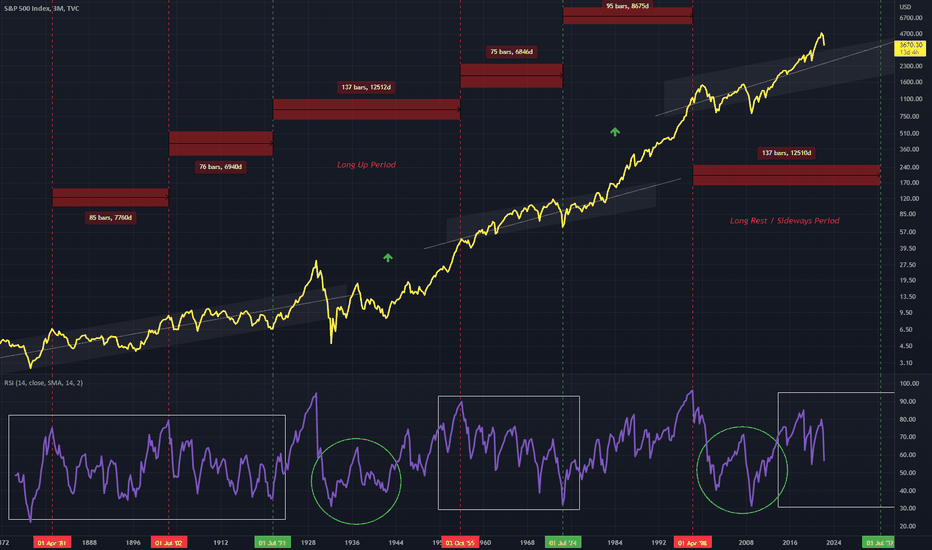The width and height of the screenshot is (932, 550).
Task: Select the 01 Jul '74 green date marker
Action: tap(563, 542)
